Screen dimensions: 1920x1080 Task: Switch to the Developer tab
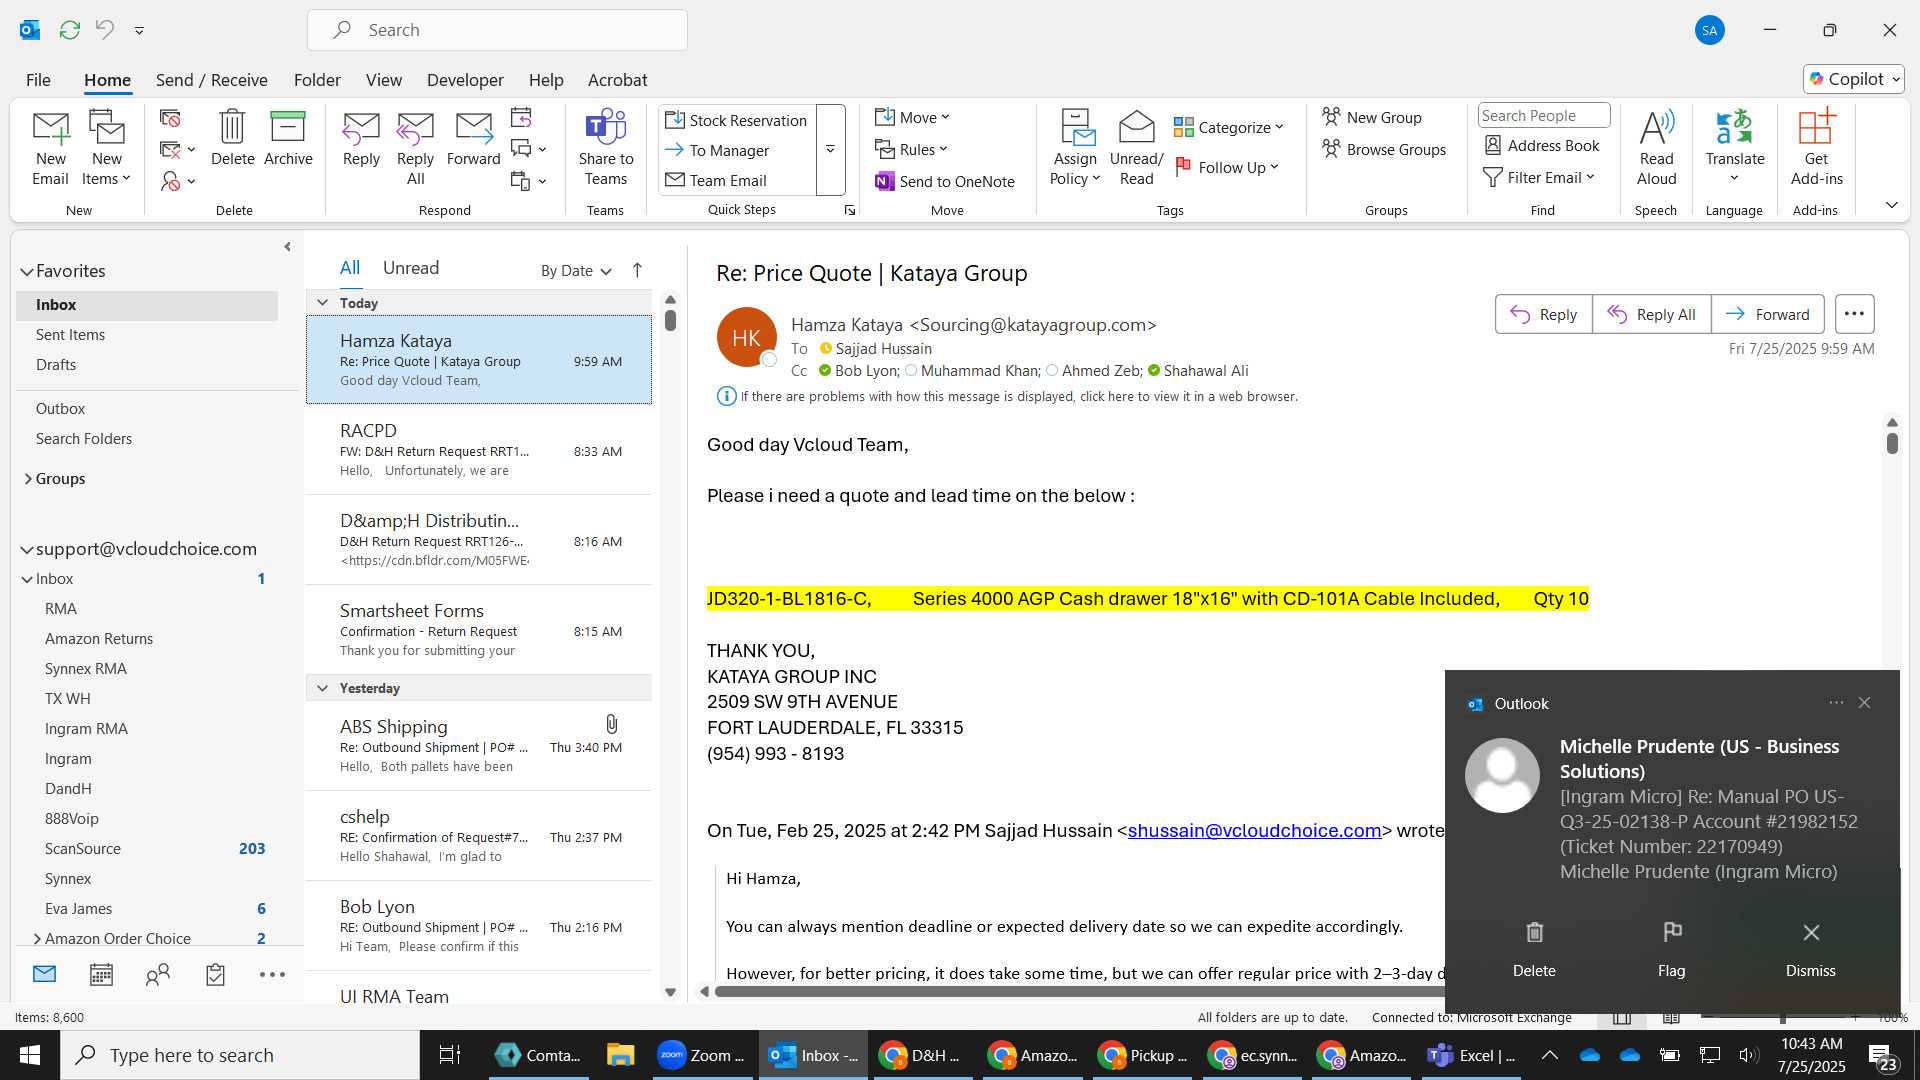465,80
